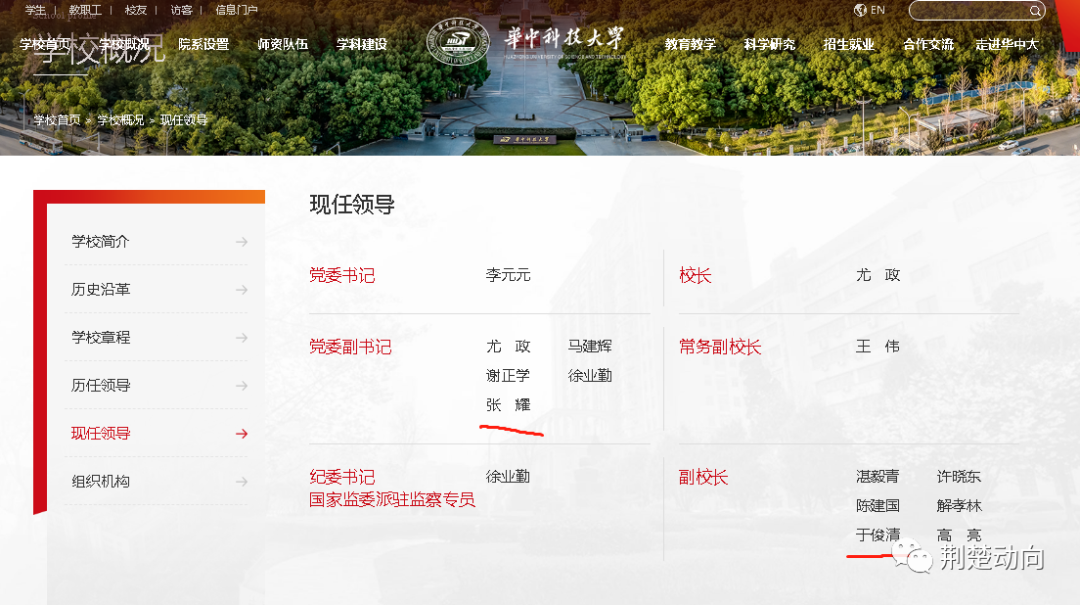This screenshot has height=605, width=1080.
Task: Click 学校首页 breadcrumb link
Action: point(57,120)
